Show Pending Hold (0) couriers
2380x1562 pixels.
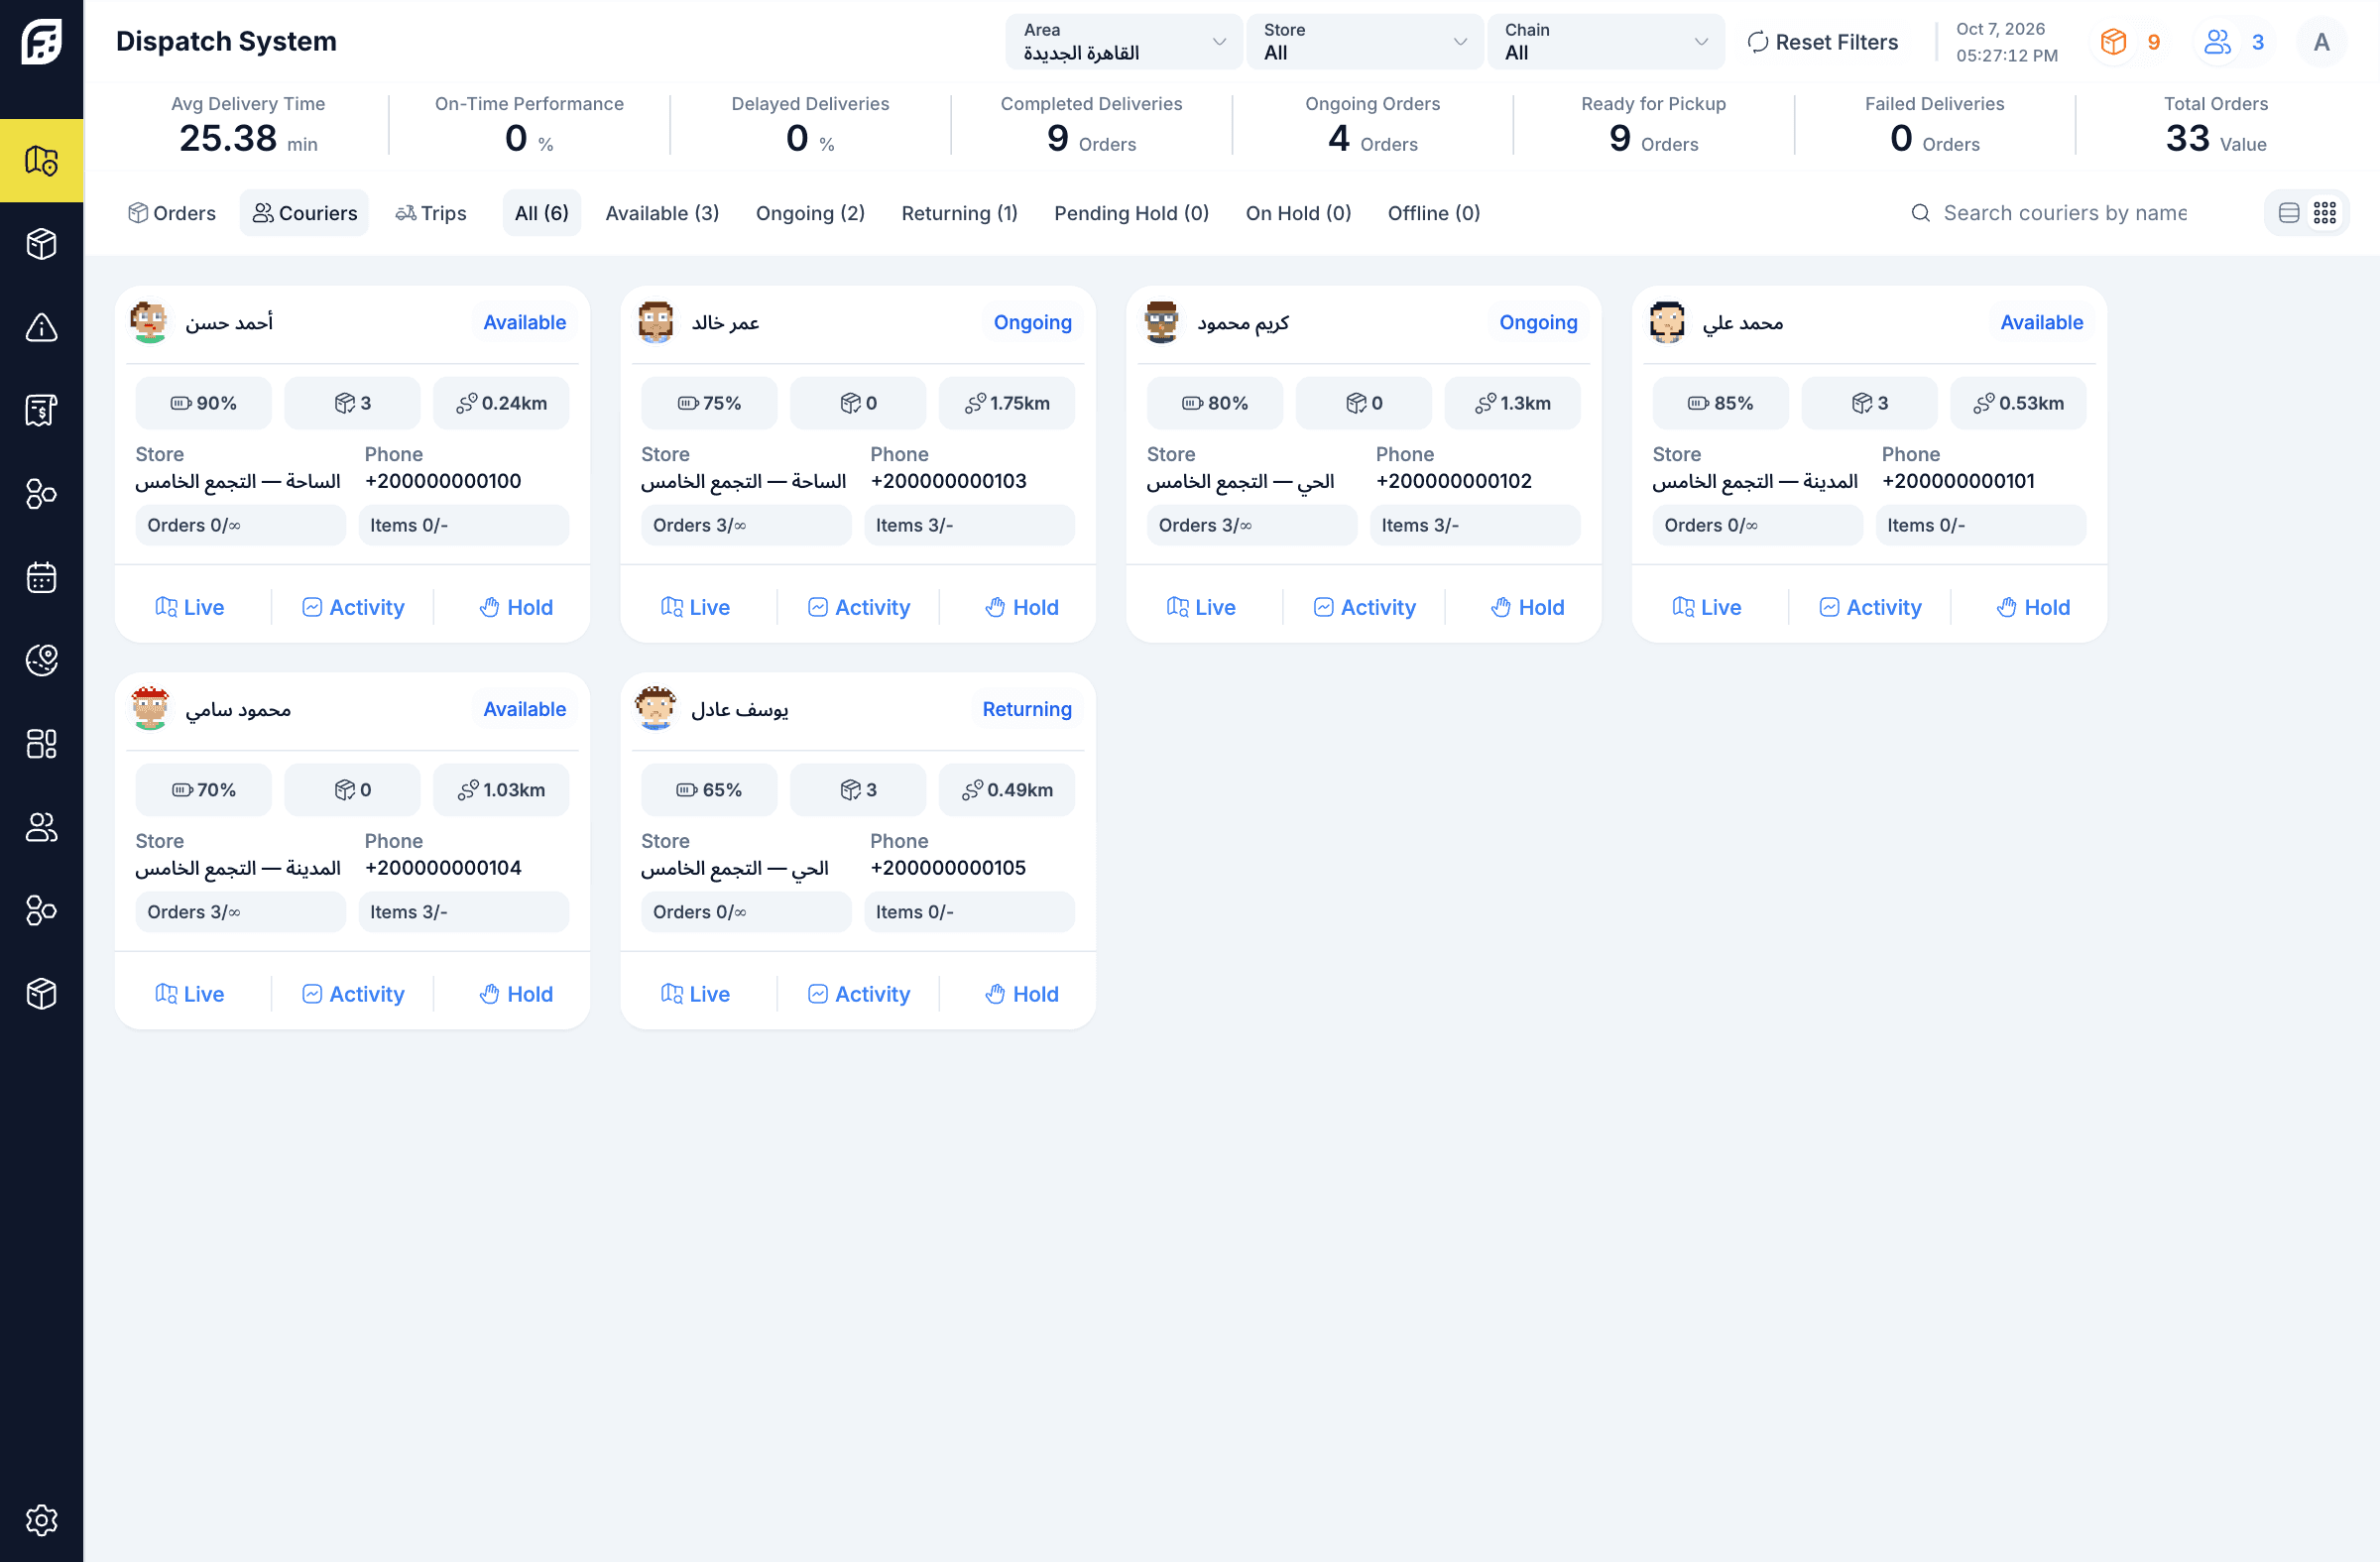click(1131, 213)
